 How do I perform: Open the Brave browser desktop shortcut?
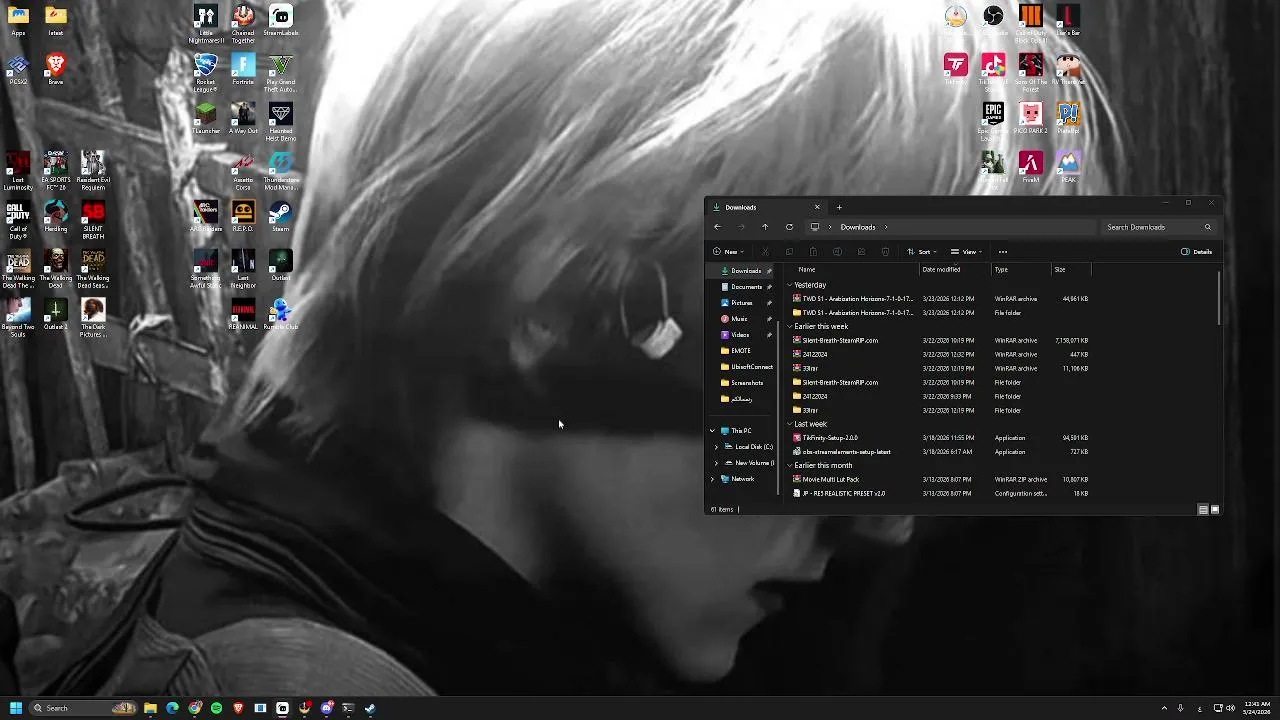pyautogui.click(x=56, y=70)
